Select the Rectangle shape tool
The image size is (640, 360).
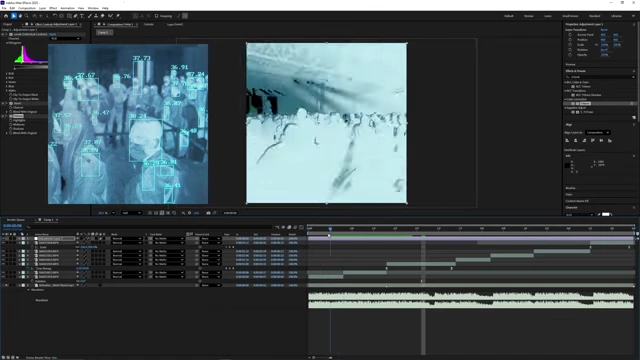pos(69,16)
